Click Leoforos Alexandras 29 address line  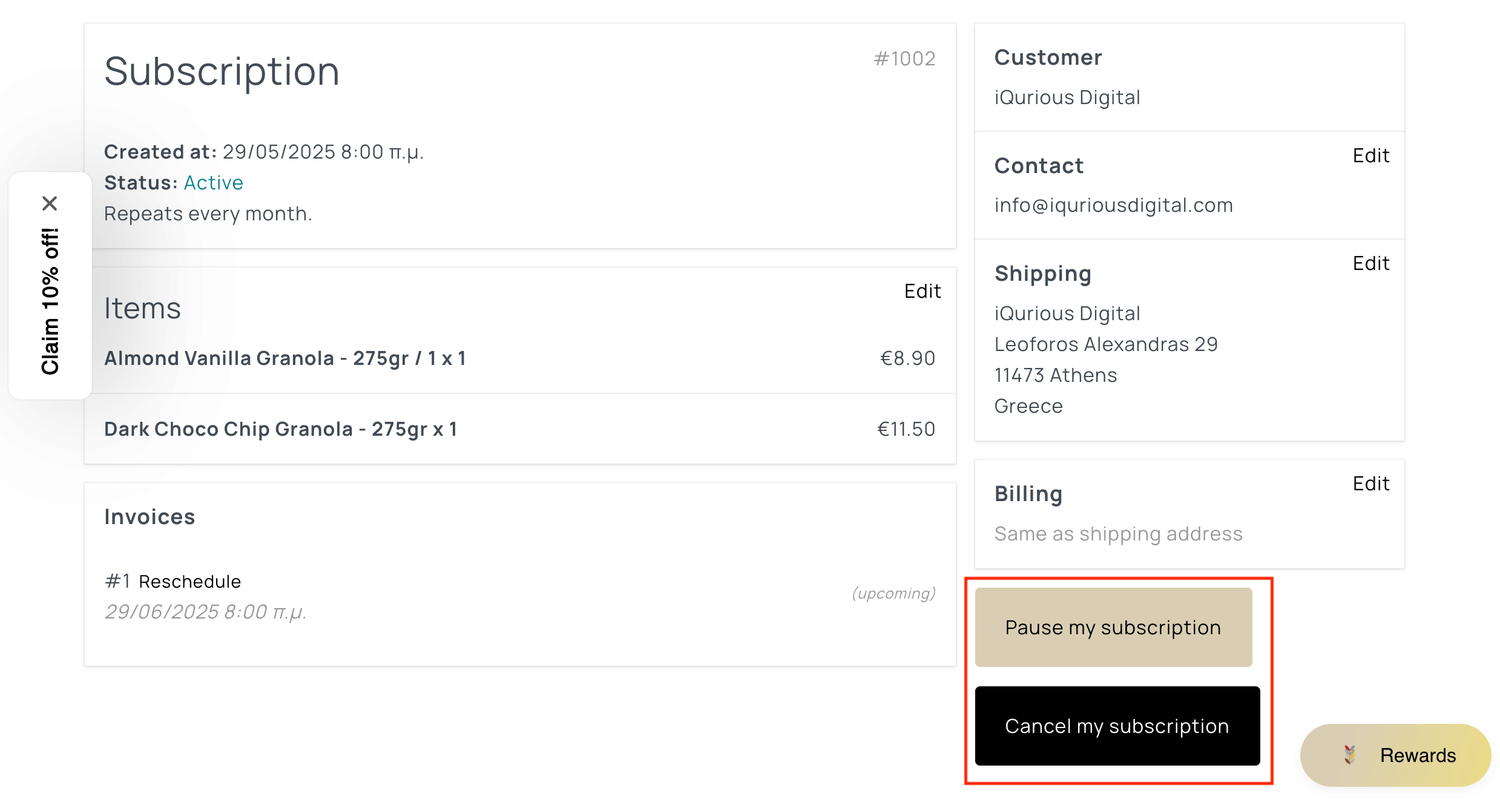click(1105, 345)
